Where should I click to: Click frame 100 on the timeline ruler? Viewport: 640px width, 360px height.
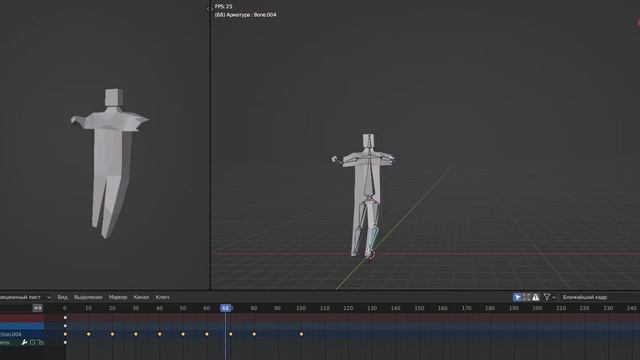tap(301, 308)
